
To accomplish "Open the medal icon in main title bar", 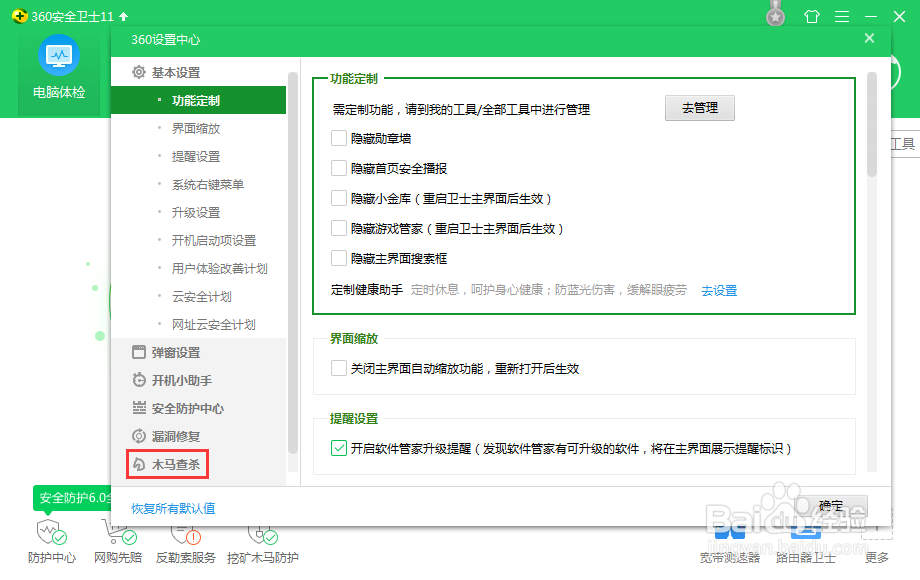I will tap(776, 15).
